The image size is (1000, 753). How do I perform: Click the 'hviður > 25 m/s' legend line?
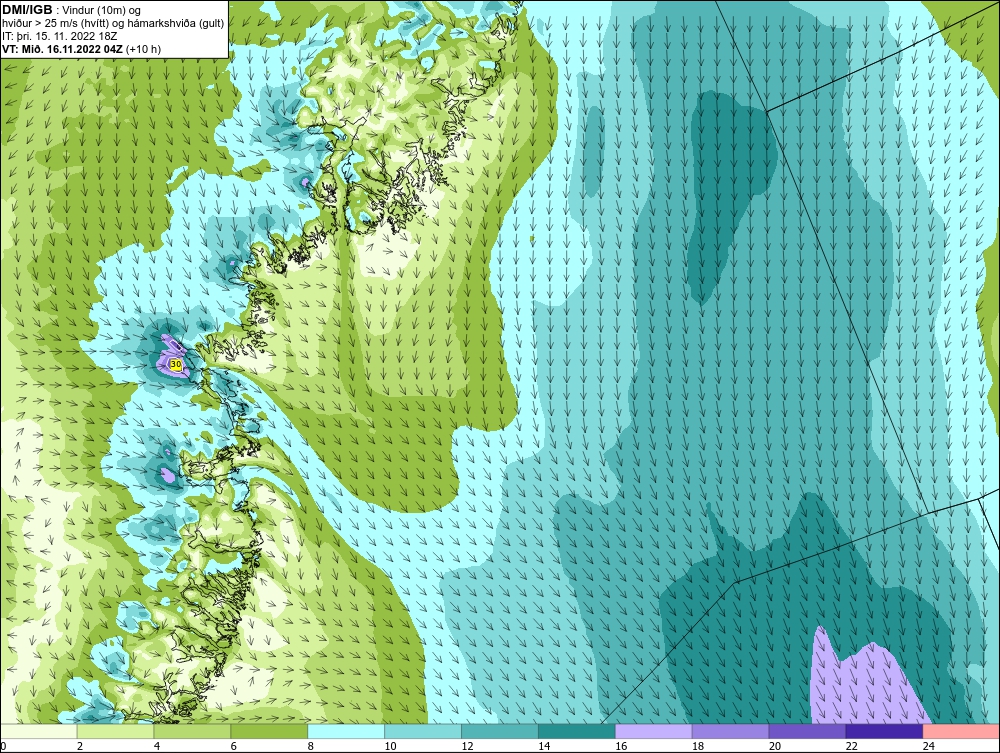pyautogui.click(x=113, y=24)
